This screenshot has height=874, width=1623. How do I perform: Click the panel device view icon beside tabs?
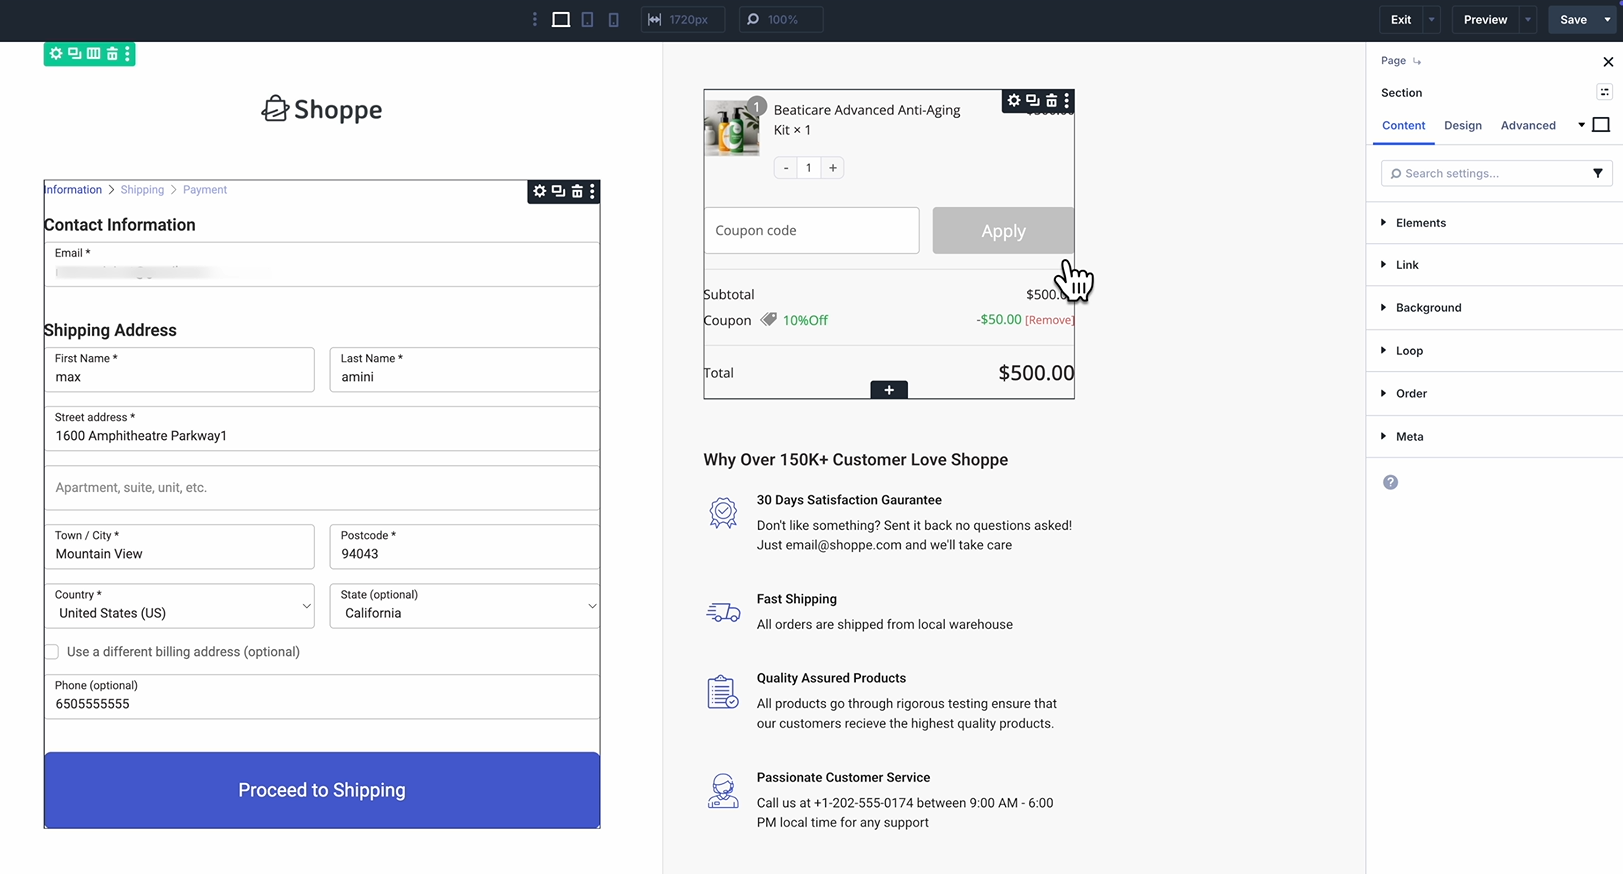point(1601,125)
